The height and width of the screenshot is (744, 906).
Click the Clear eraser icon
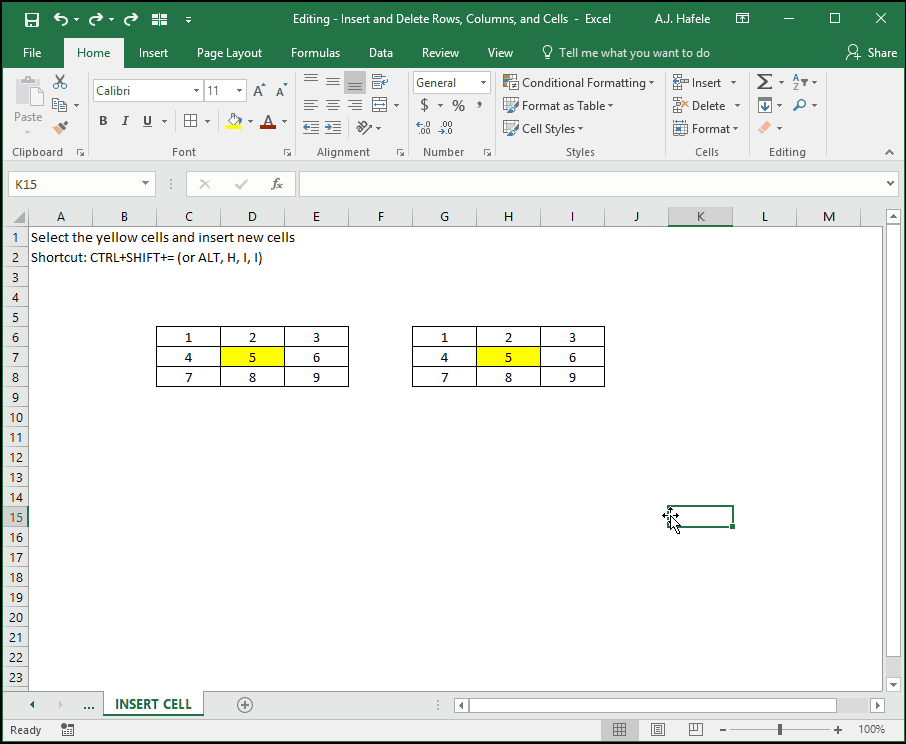coord(764,128)
